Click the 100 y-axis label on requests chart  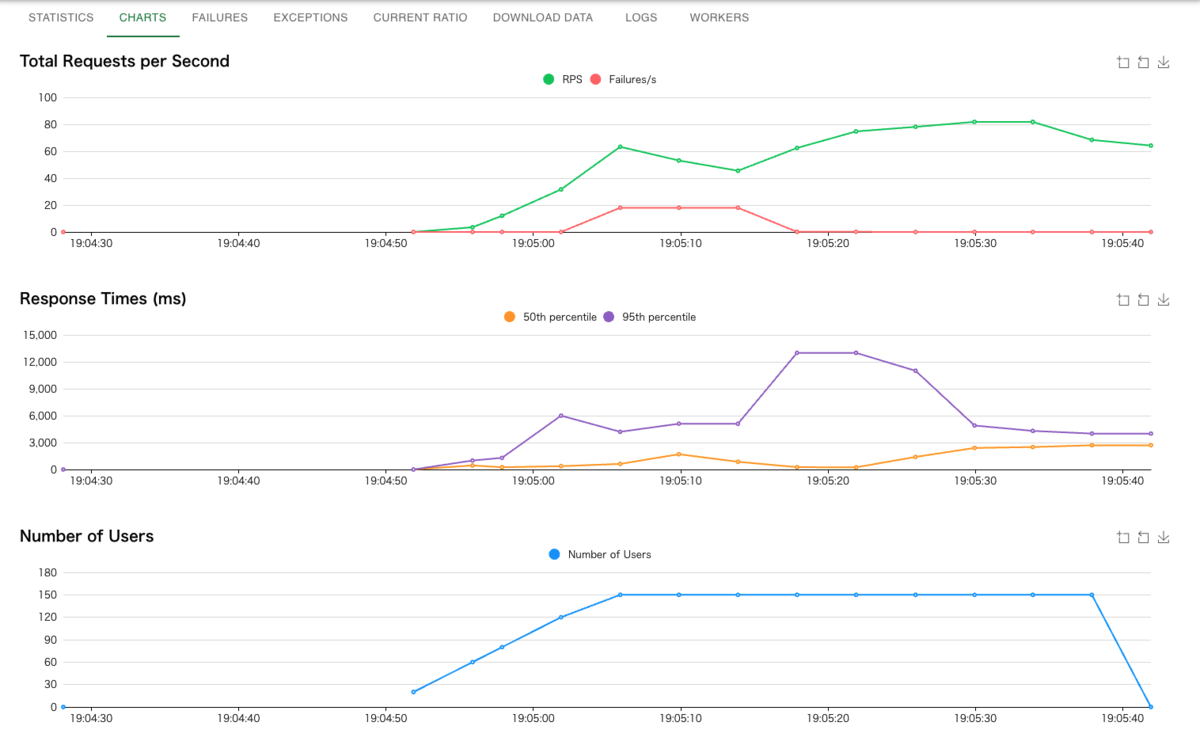[48, 98]
